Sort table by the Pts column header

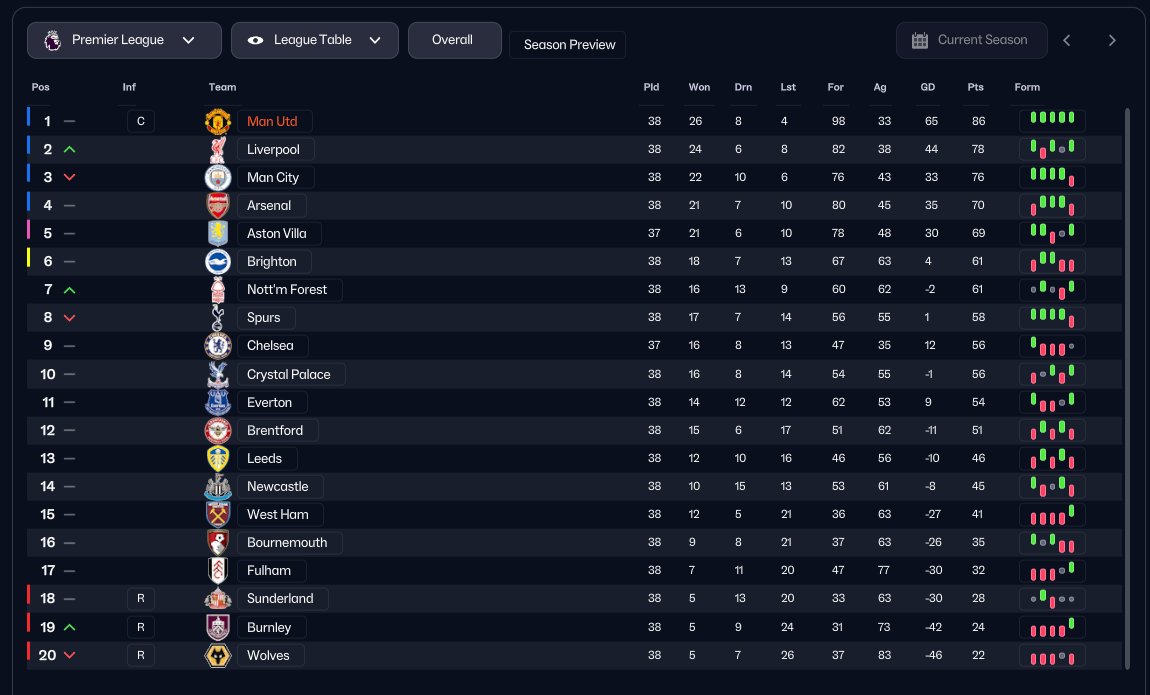[x=975, y=87]
